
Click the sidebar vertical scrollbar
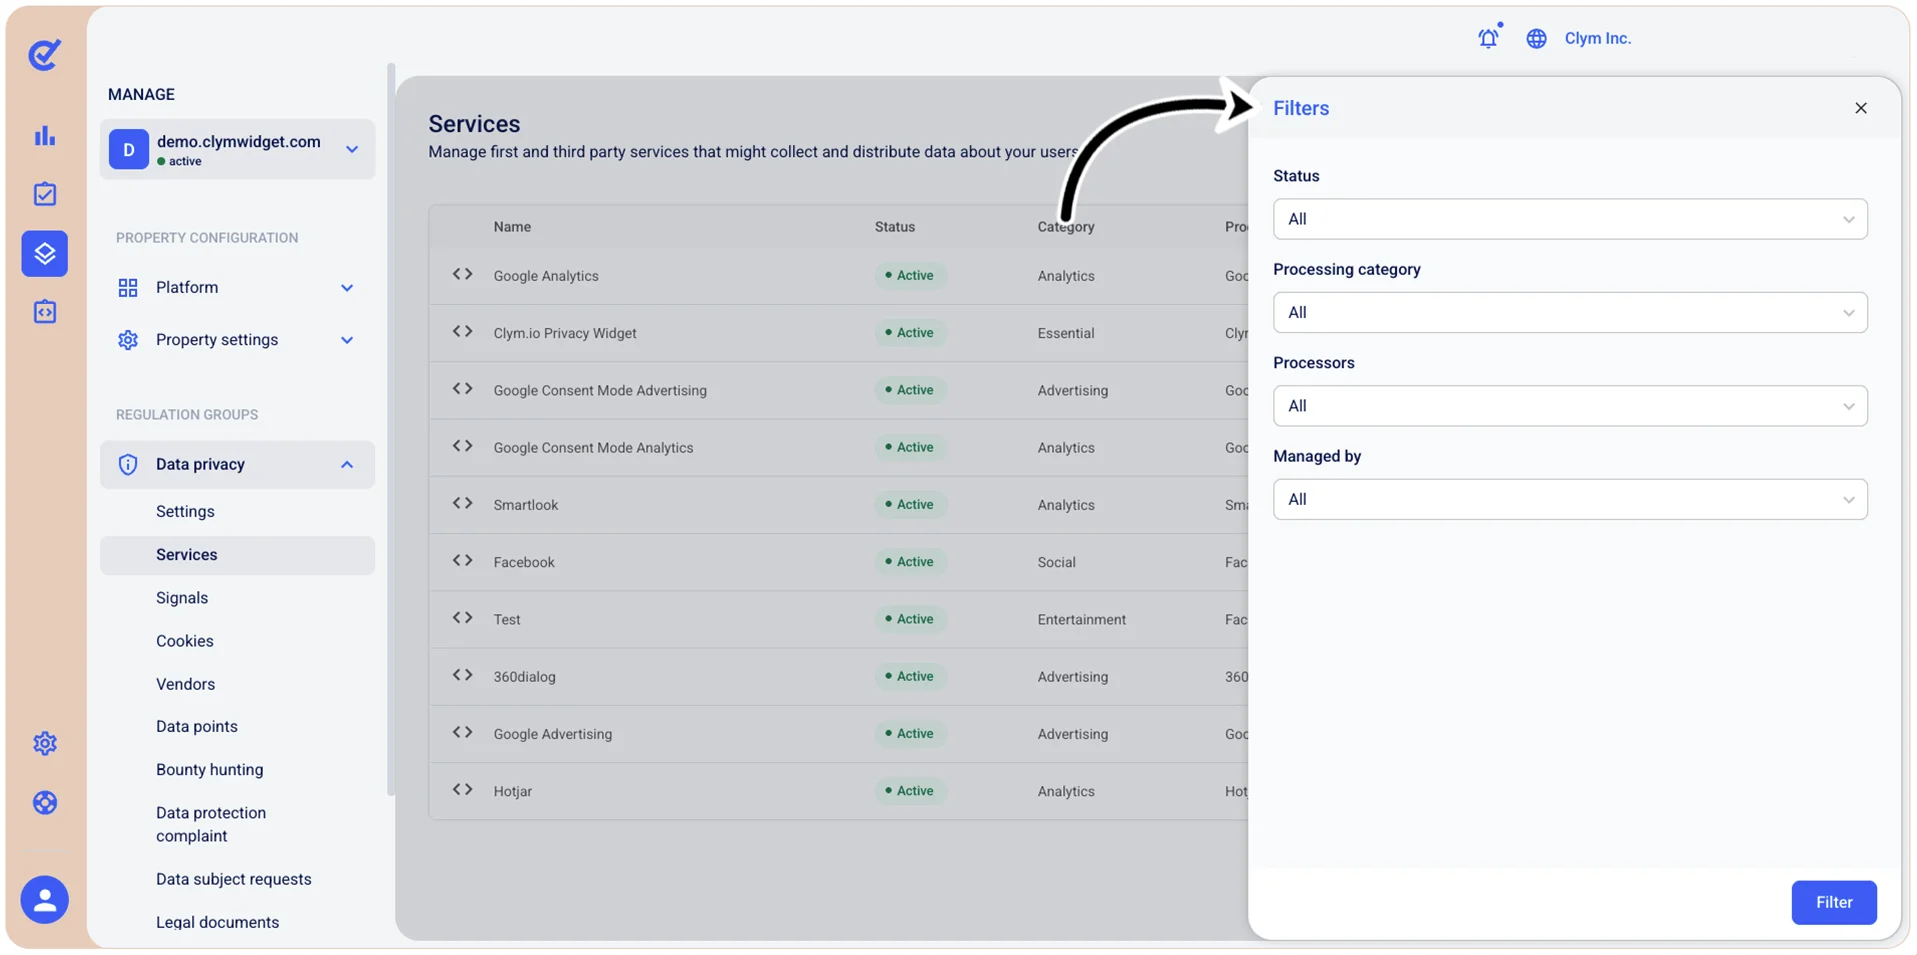[391, 430]
